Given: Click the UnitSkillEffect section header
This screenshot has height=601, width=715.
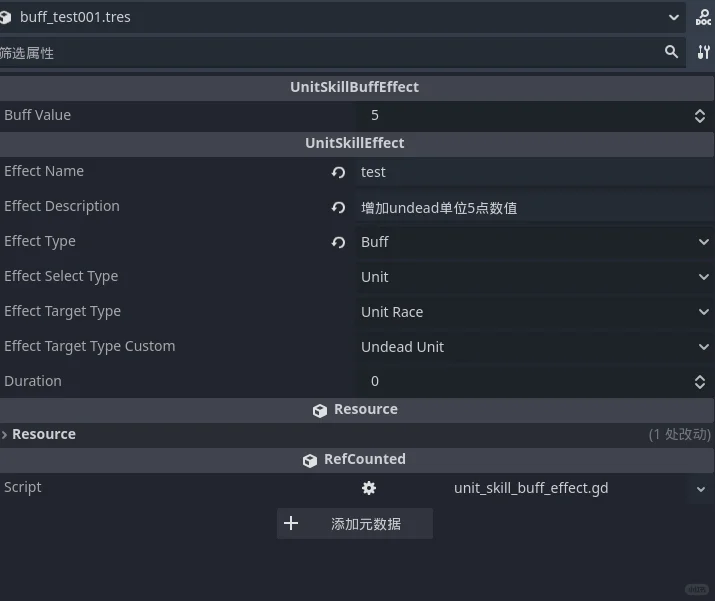Looking at the screenshot, I should click(357, 143).
